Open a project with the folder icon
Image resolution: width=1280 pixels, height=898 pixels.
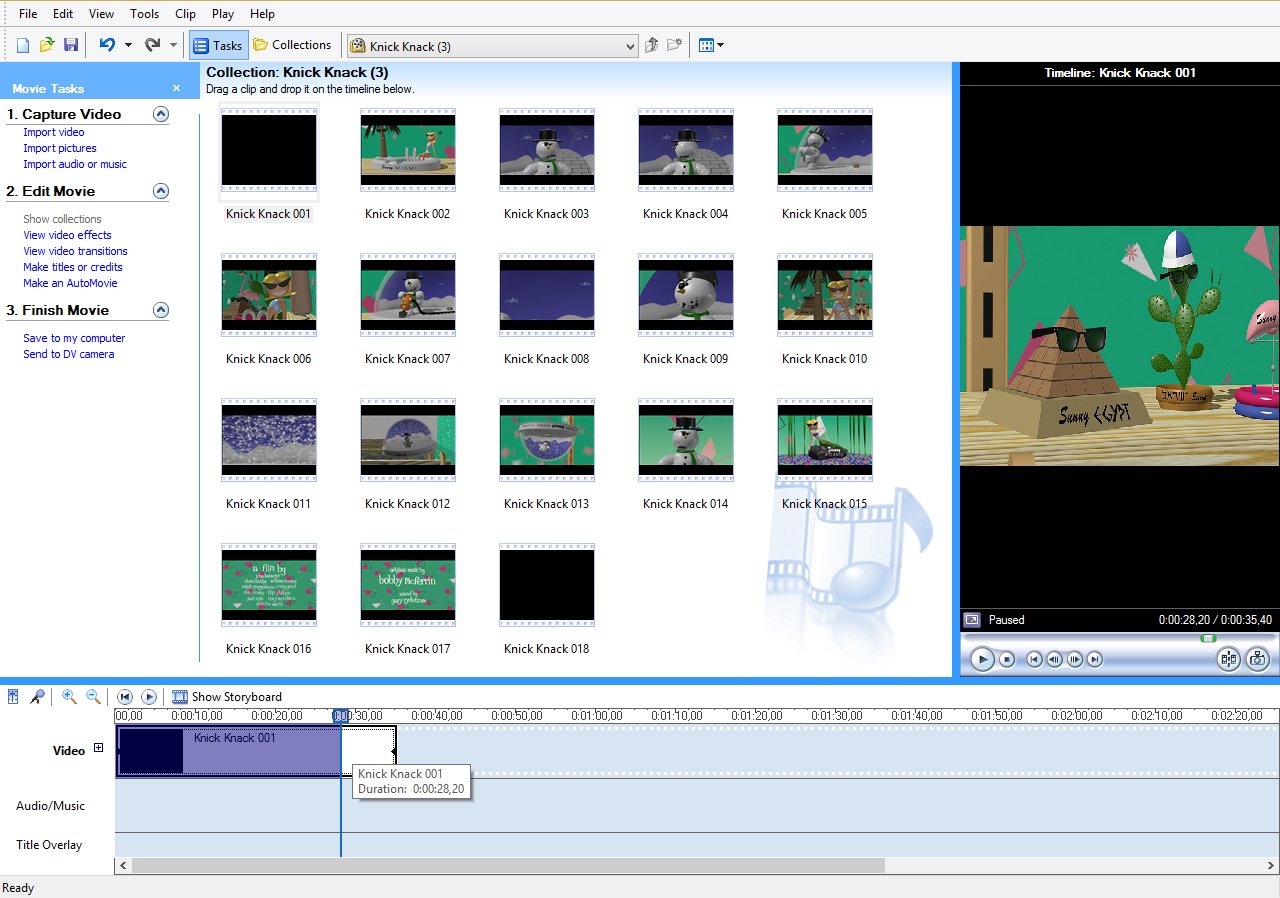47,45
